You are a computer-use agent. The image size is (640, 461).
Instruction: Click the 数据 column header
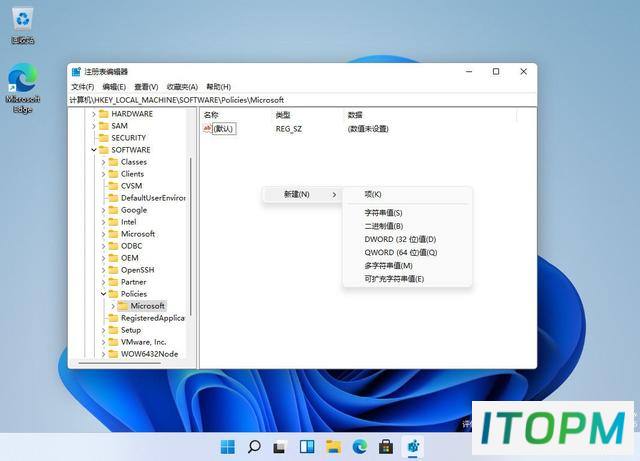(x=355, y=115)
